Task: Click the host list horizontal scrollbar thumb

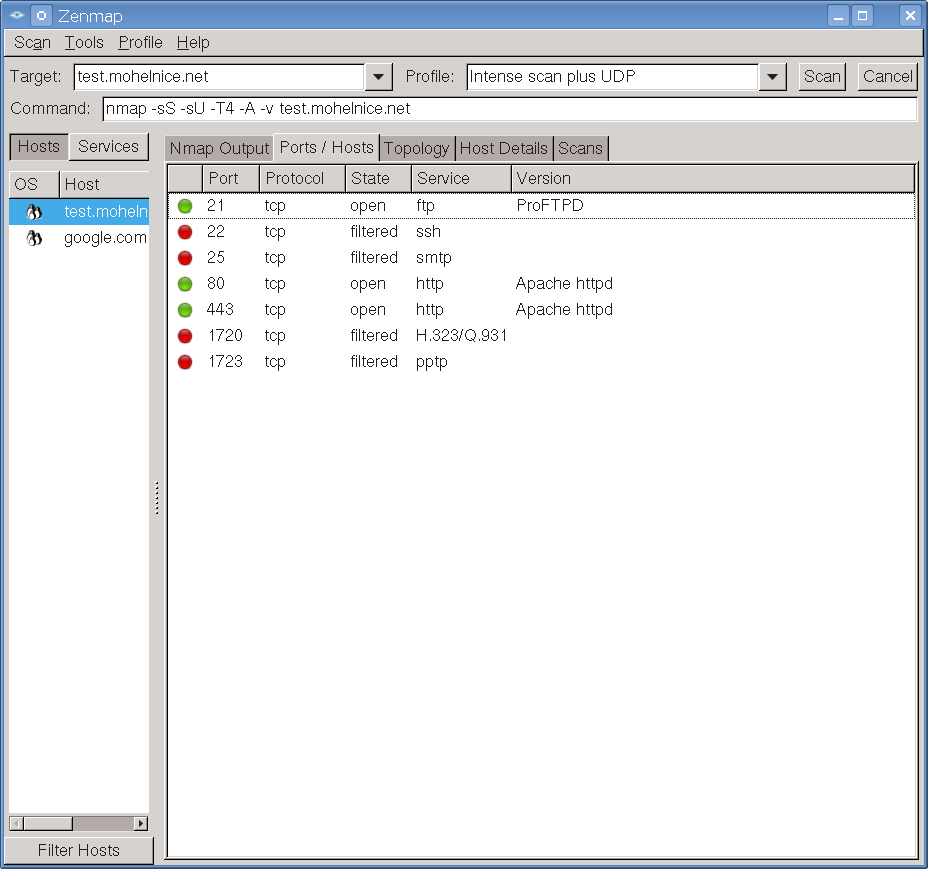Action: click(48, 823)
